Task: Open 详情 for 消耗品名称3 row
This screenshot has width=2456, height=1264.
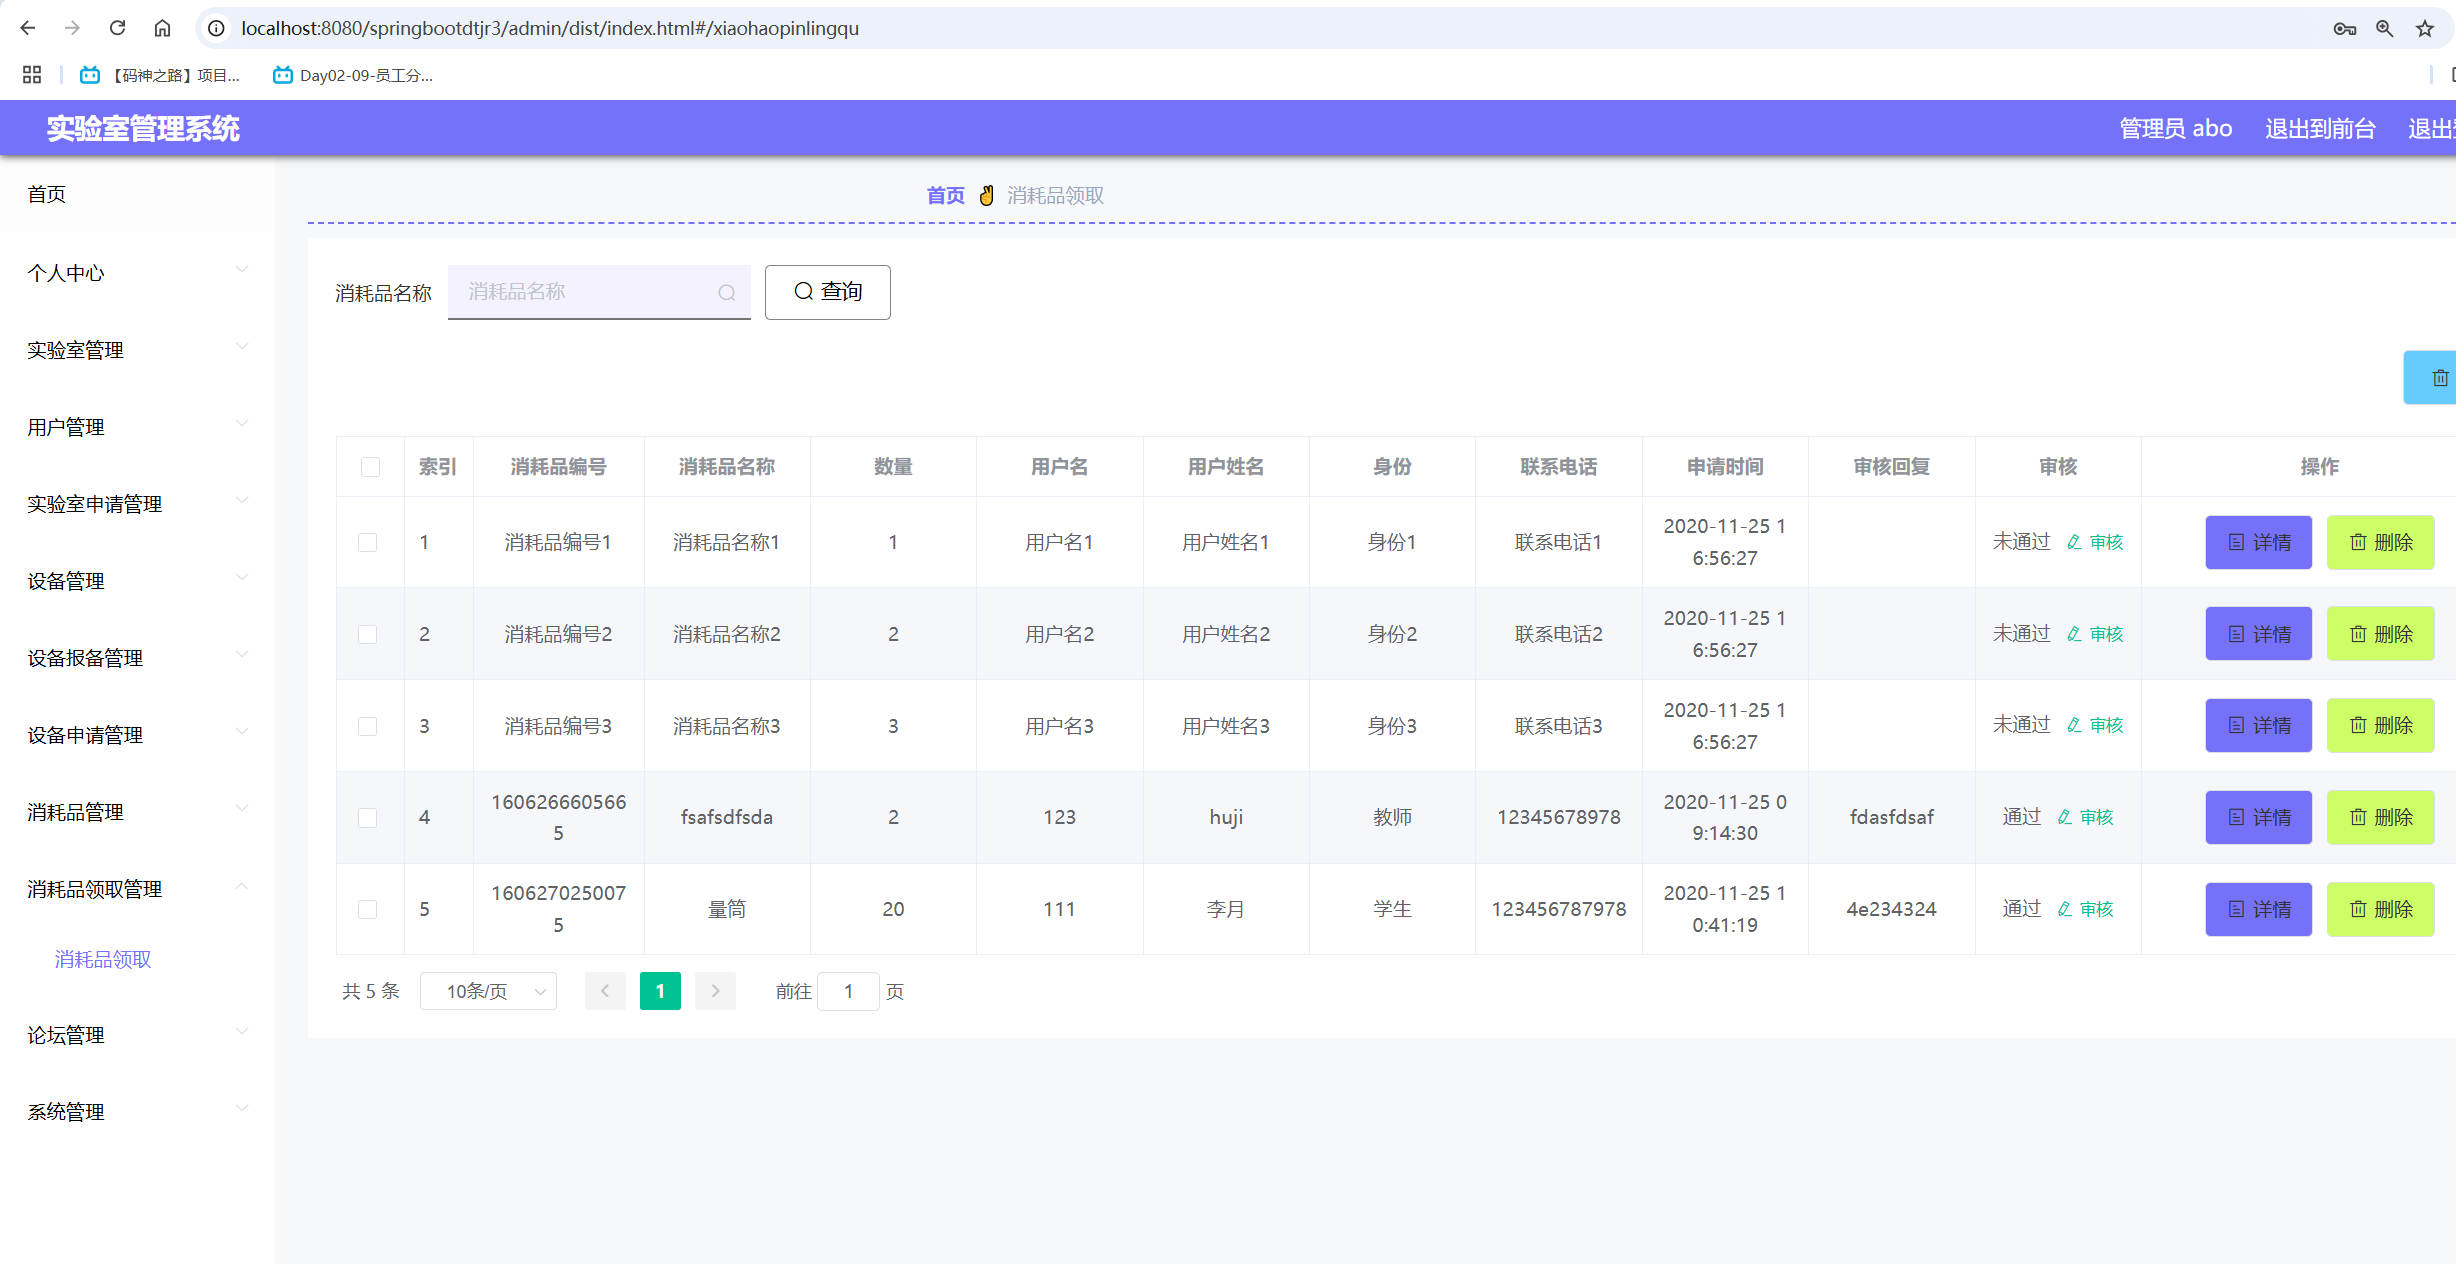Action: click(2259, 725)
